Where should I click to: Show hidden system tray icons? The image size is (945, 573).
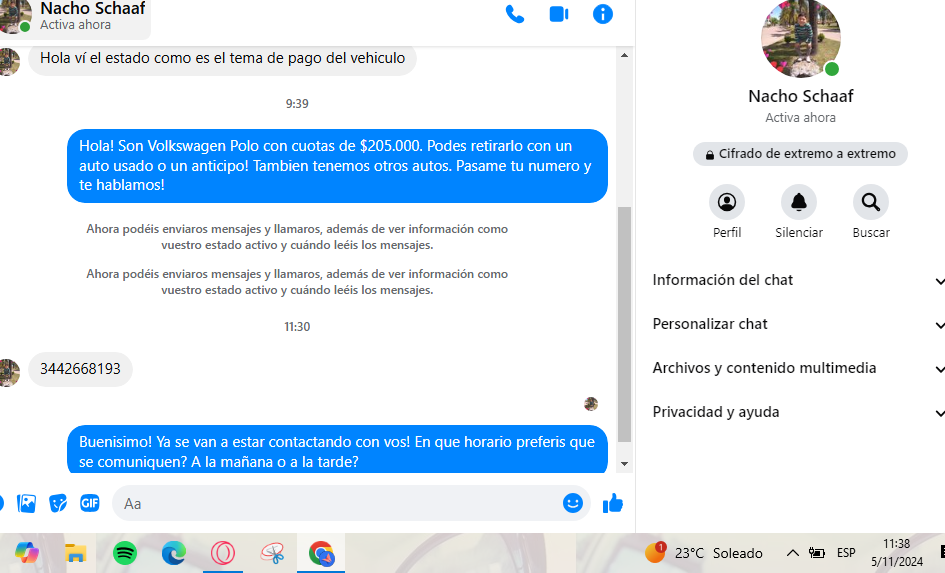[793, 553]
